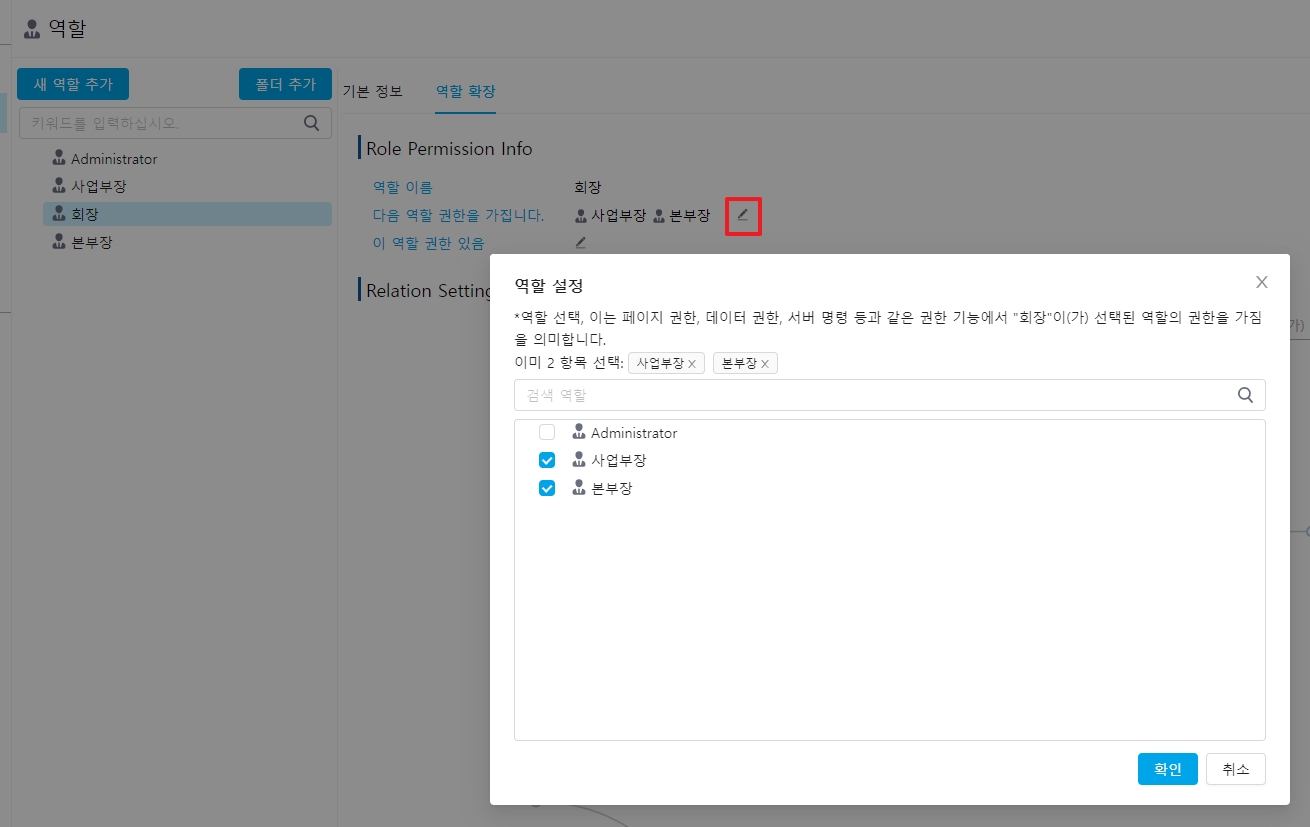Select 본부장 in the left role tree
The width and height of the screenshot is (1310, 827).
click(x=91, y=242)
